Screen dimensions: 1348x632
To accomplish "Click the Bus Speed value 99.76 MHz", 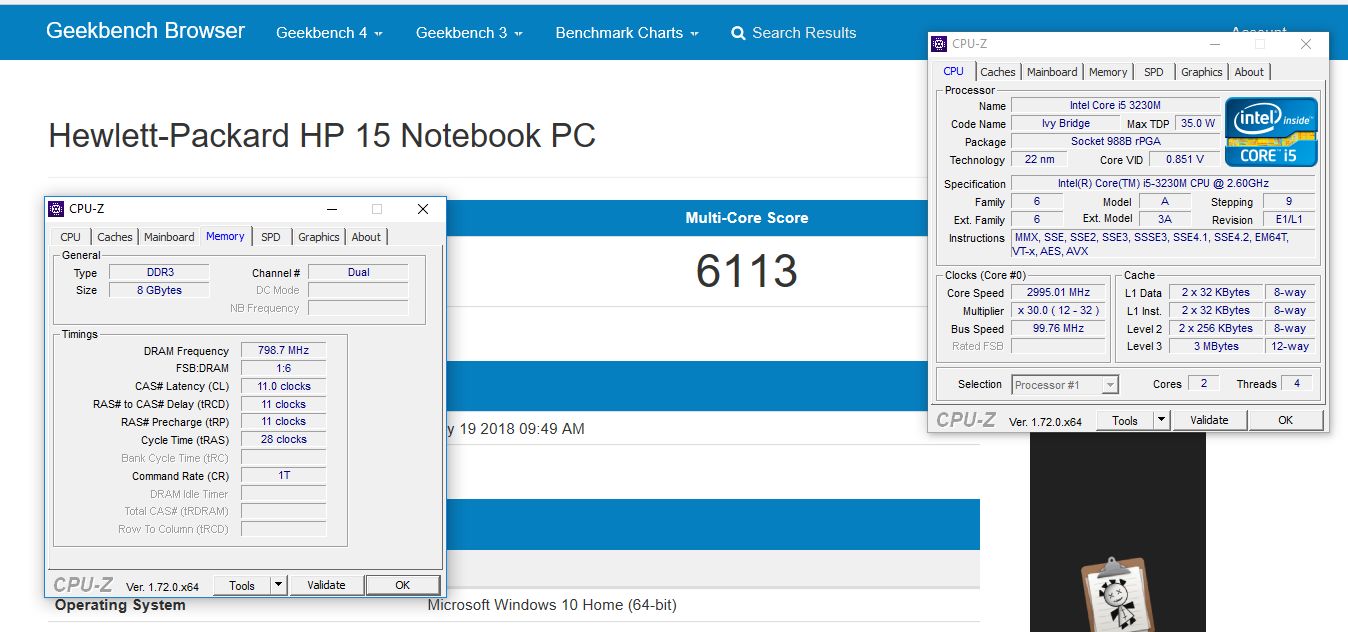I will (x=1058, y=328).
